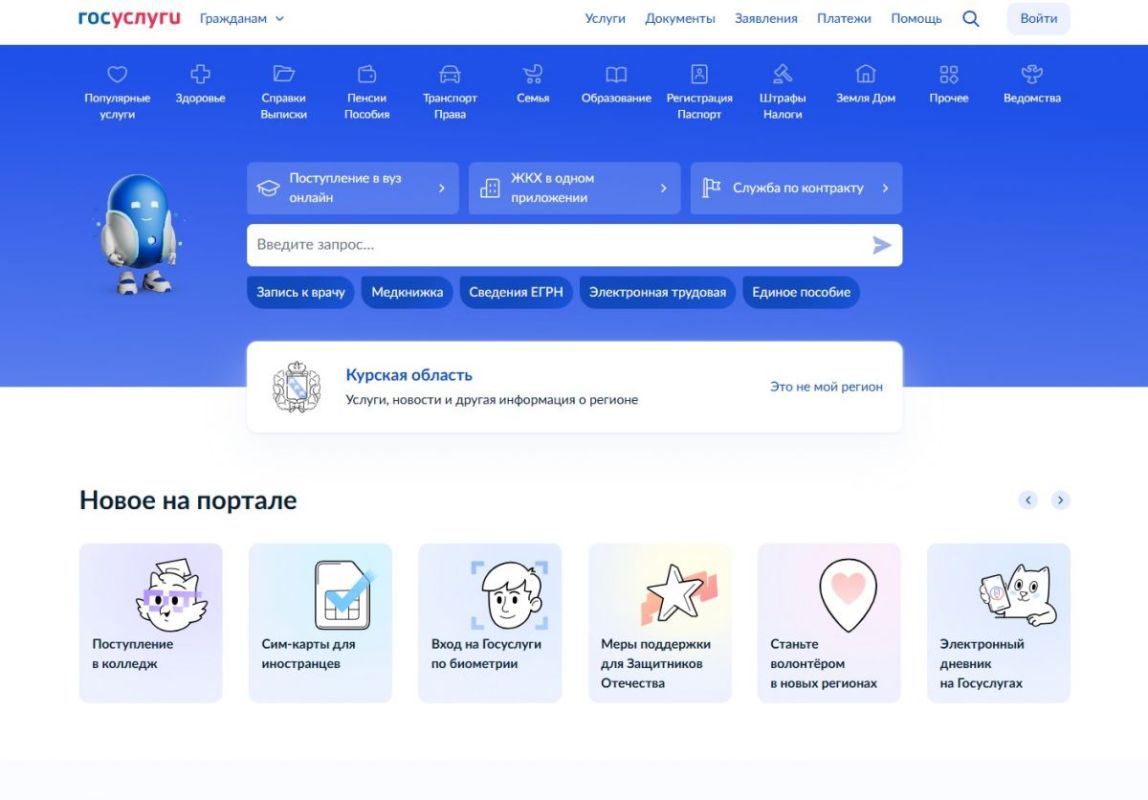Screen dimensions: 1148x800
Task: Click the Госуслуги logo
Action: (x=129, y=18)
